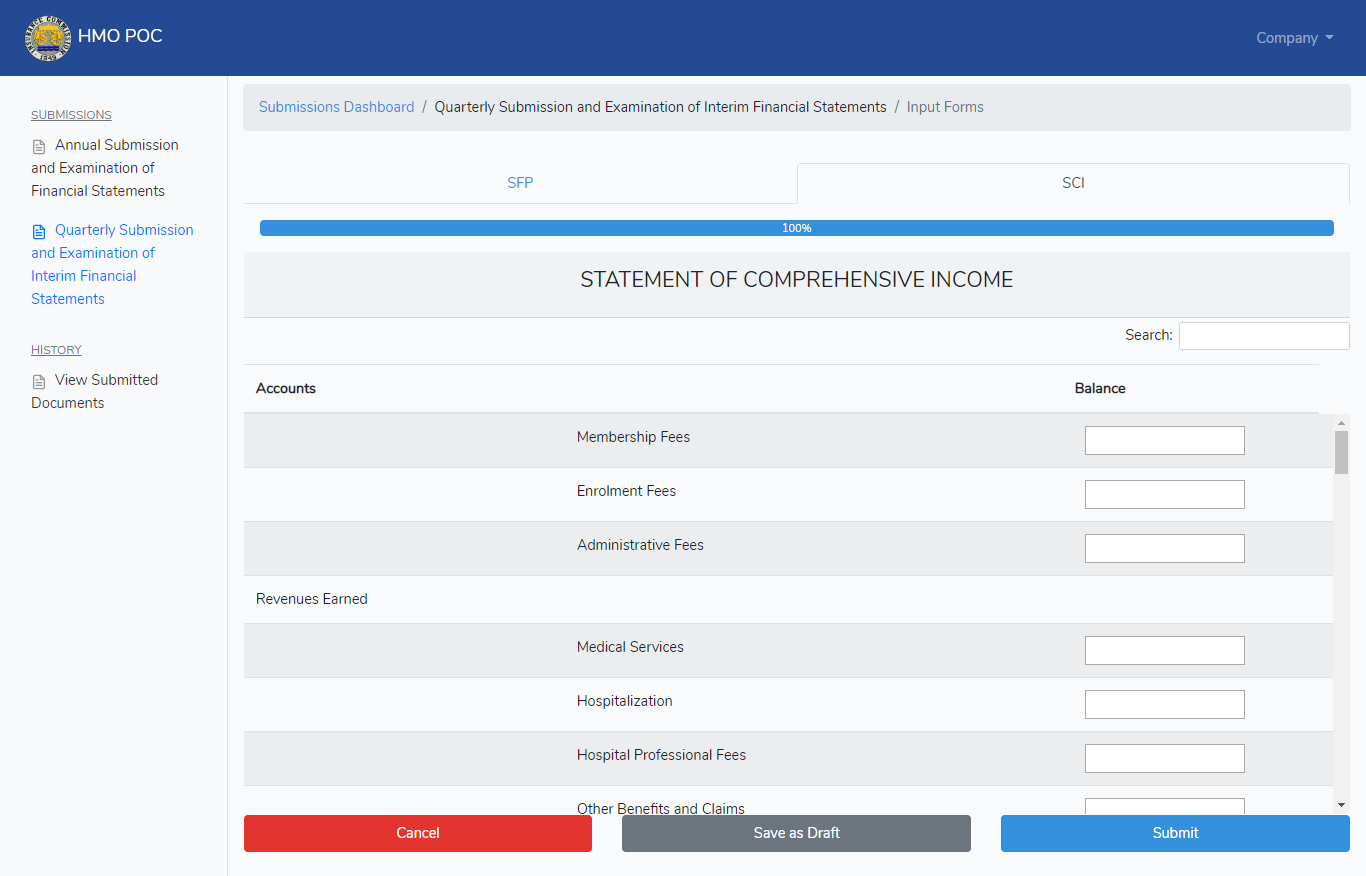Image resolution: width=1366 pixels, height=876 pixels.
Task: Click the Accounts column header
Action: (286, 388)
